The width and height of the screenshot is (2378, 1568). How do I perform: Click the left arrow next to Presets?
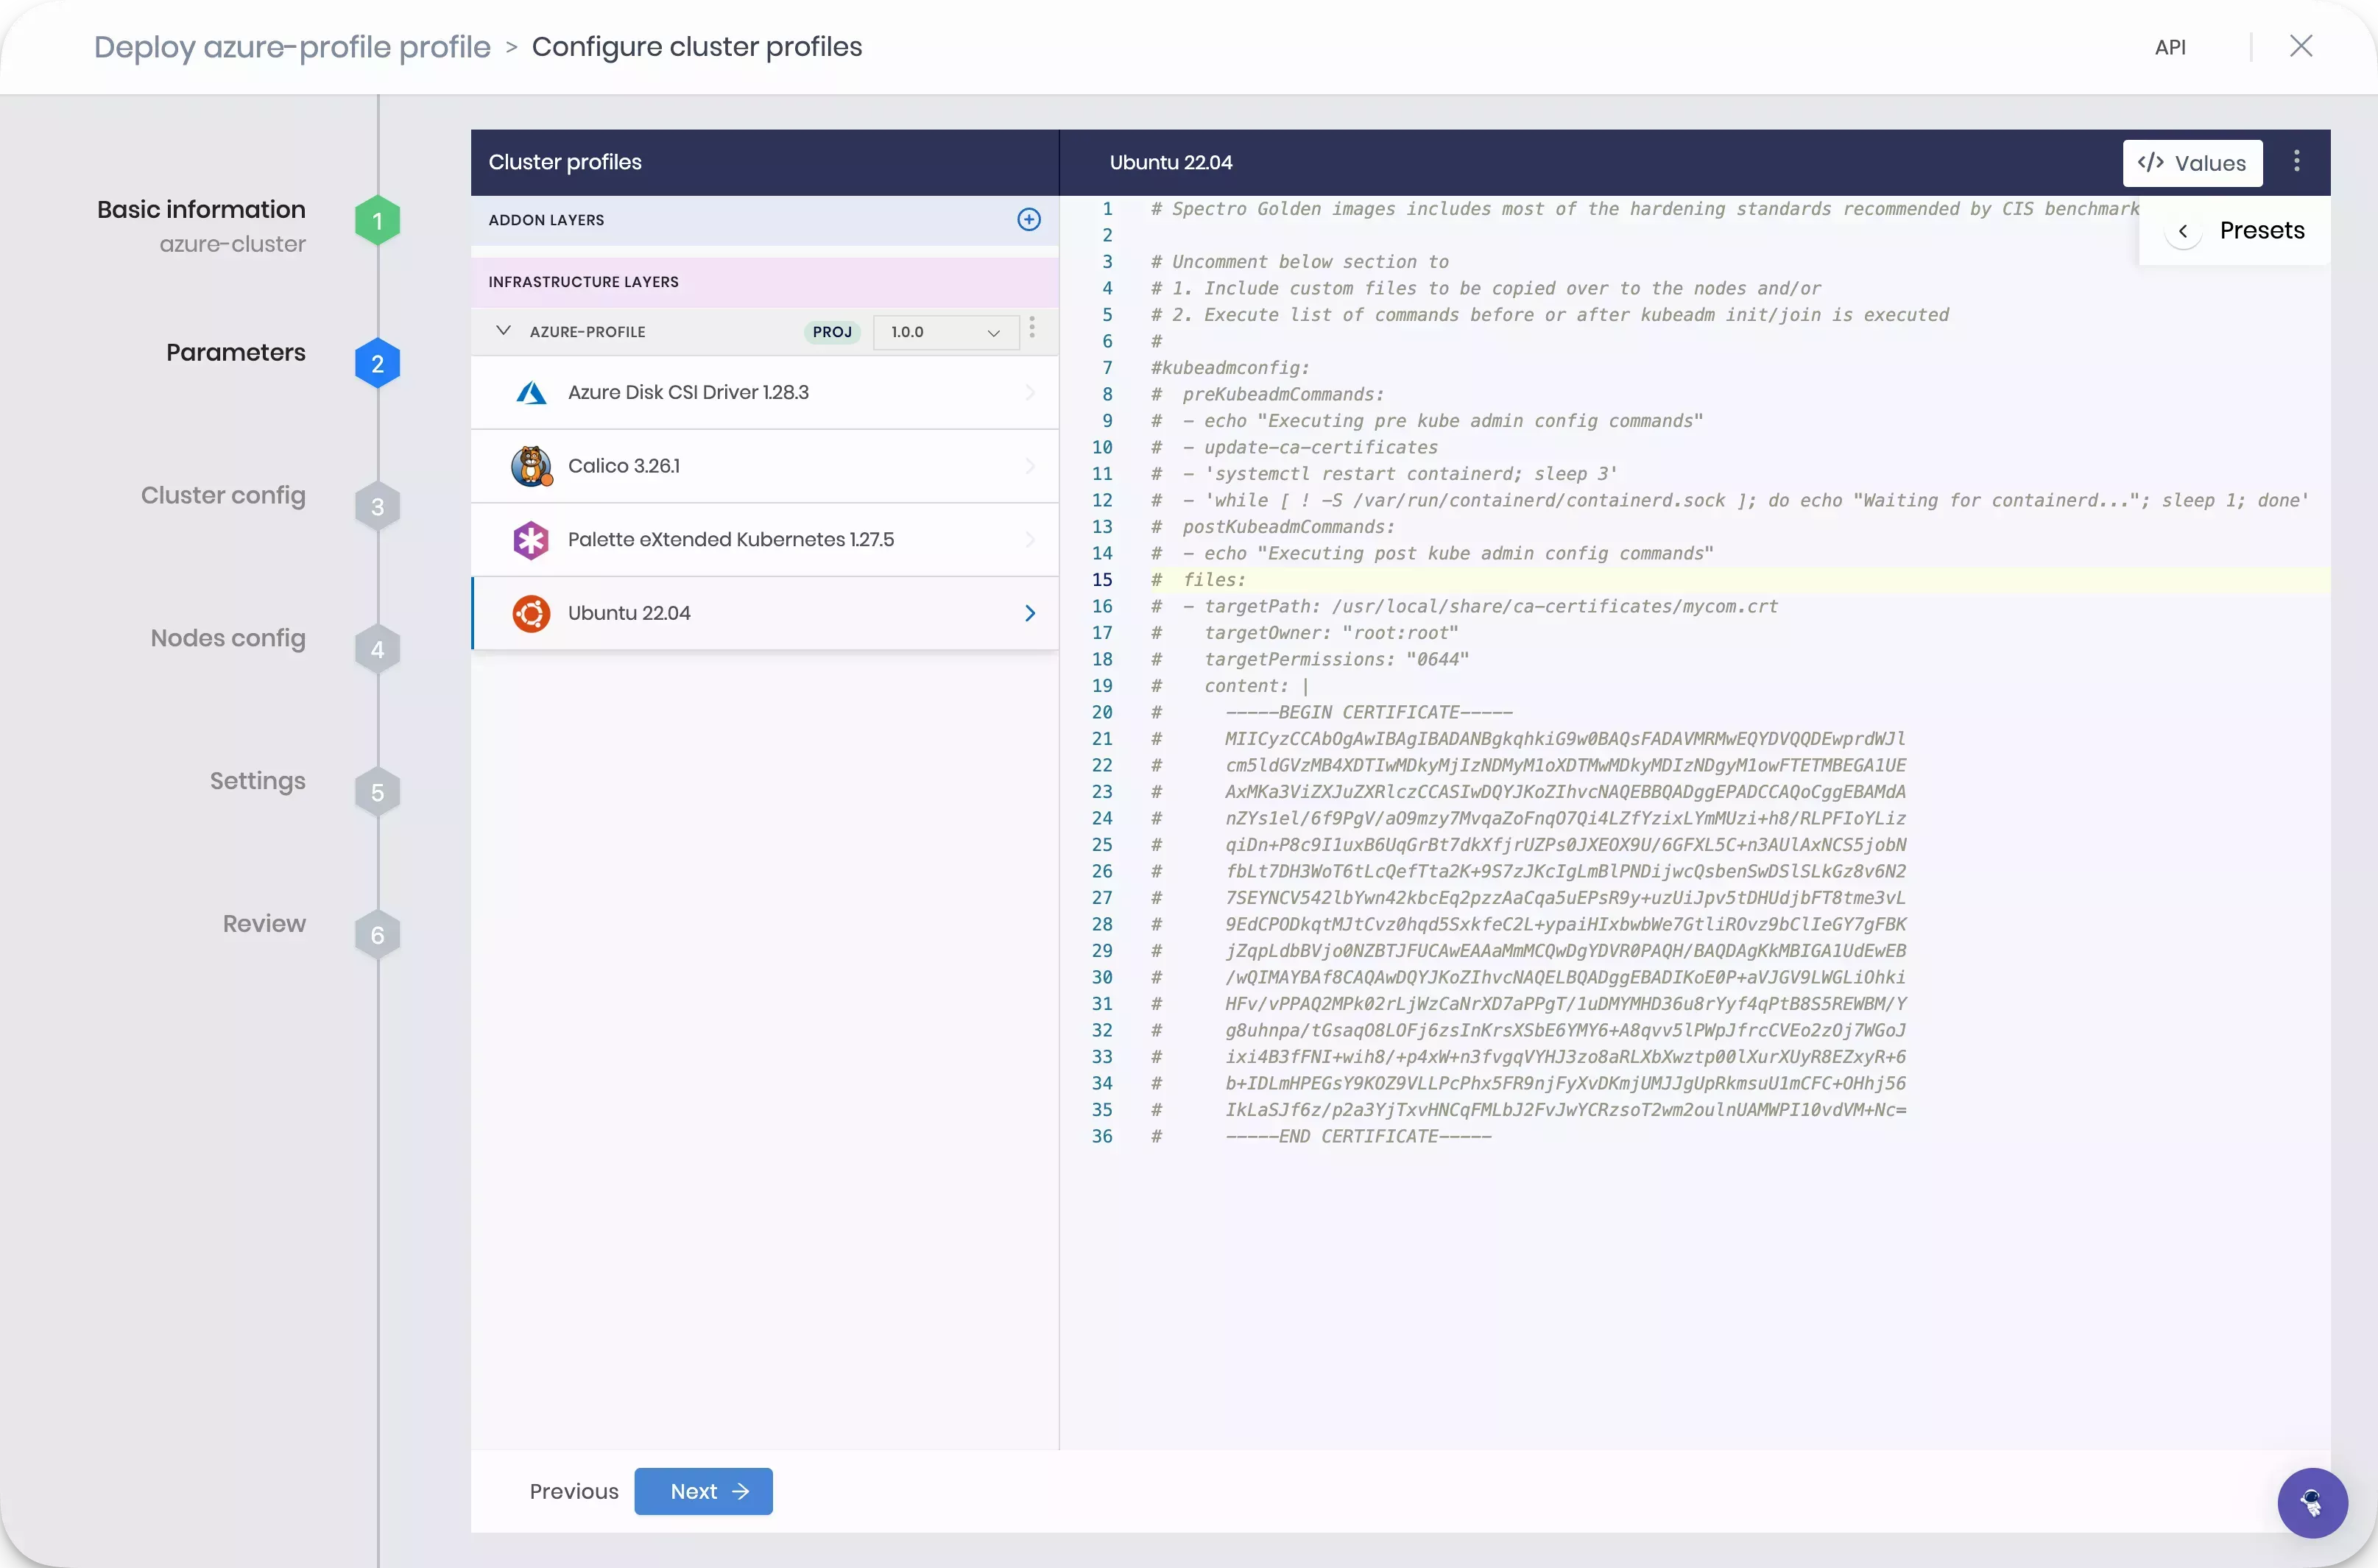(2182, 229)
